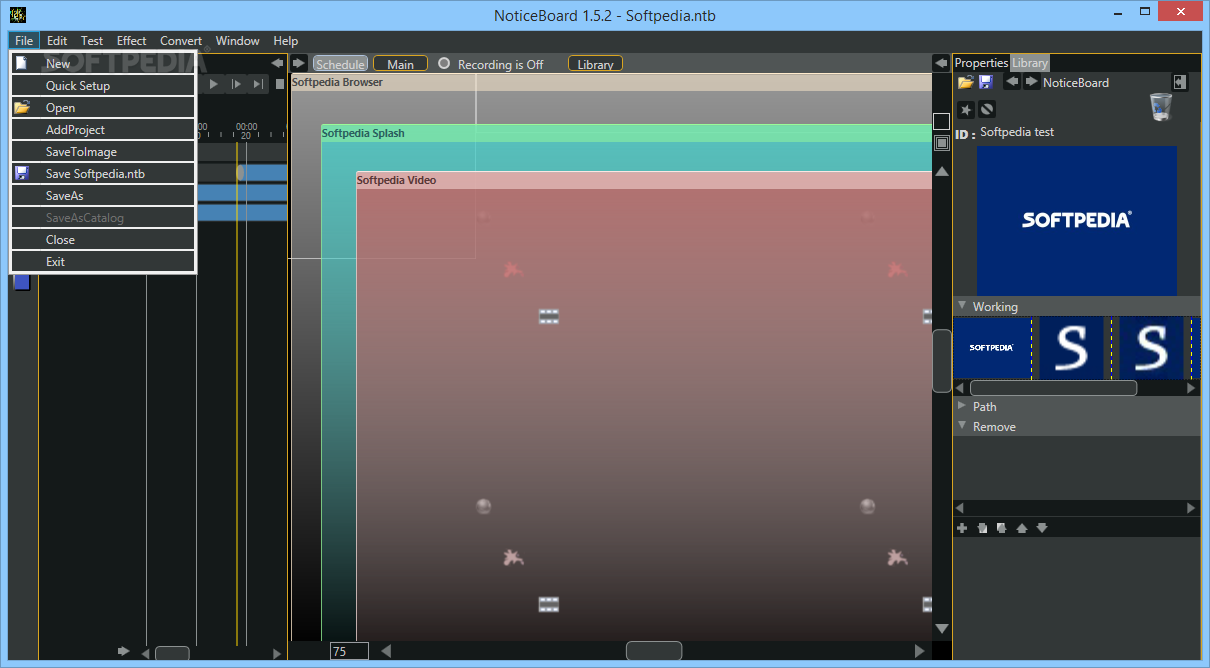Click the Schedule button
1210x668 pixels.
tap(340, 64)
